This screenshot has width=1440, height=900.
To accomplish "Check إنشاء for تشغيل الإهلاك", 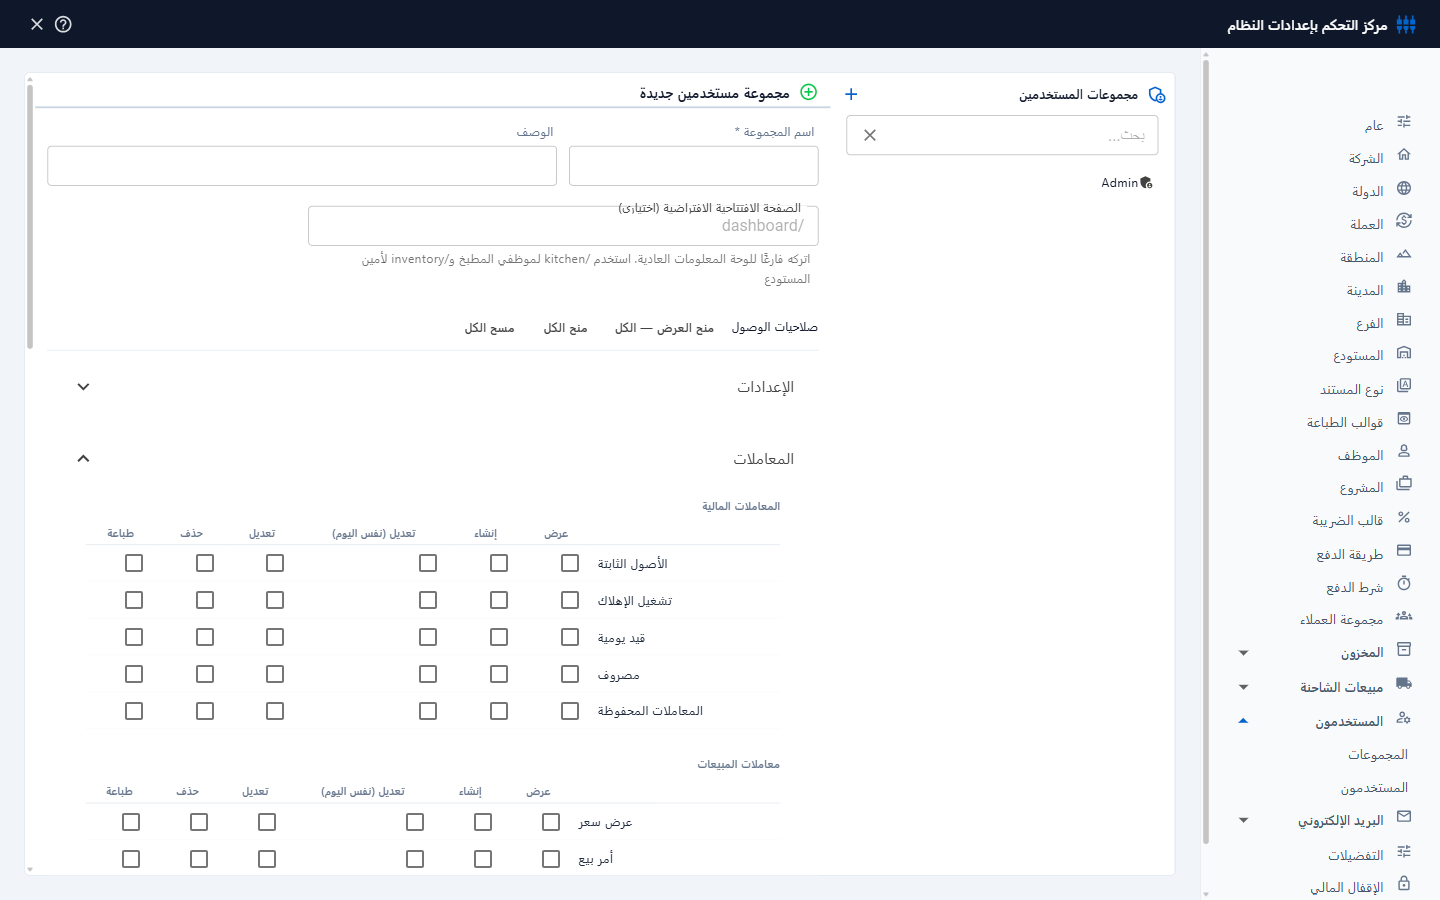I will point(499,600).
